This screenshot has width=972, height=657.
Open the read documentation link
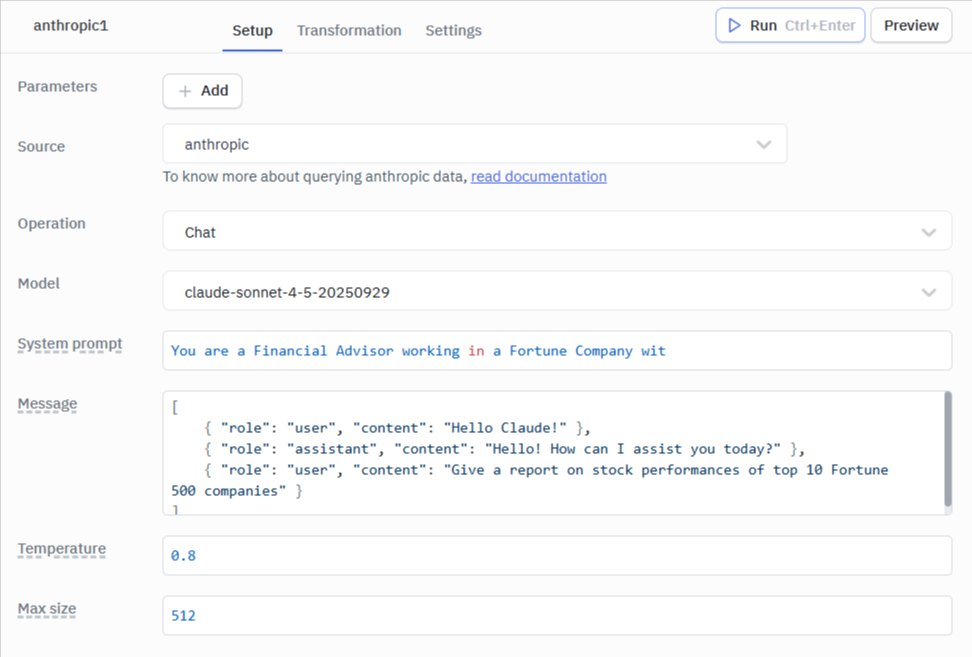539,177
